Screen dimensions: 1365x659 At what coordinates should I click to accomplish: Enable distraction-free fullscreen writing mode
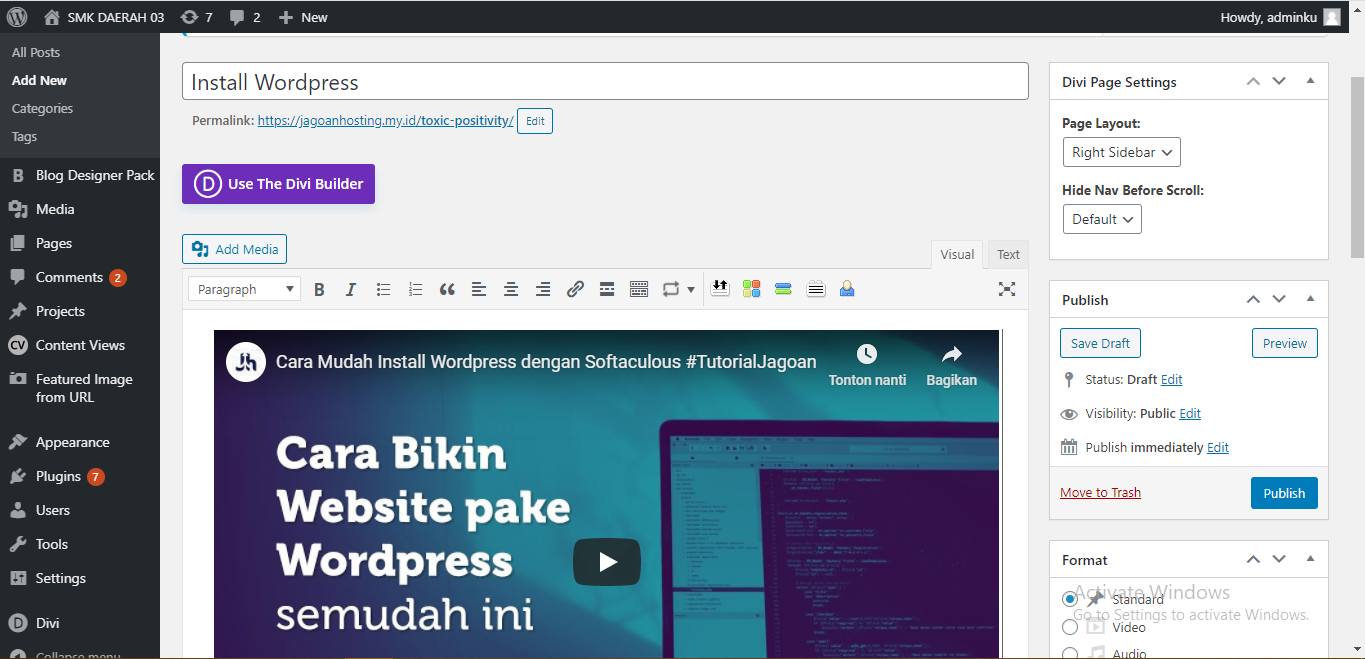point(1007,289)
